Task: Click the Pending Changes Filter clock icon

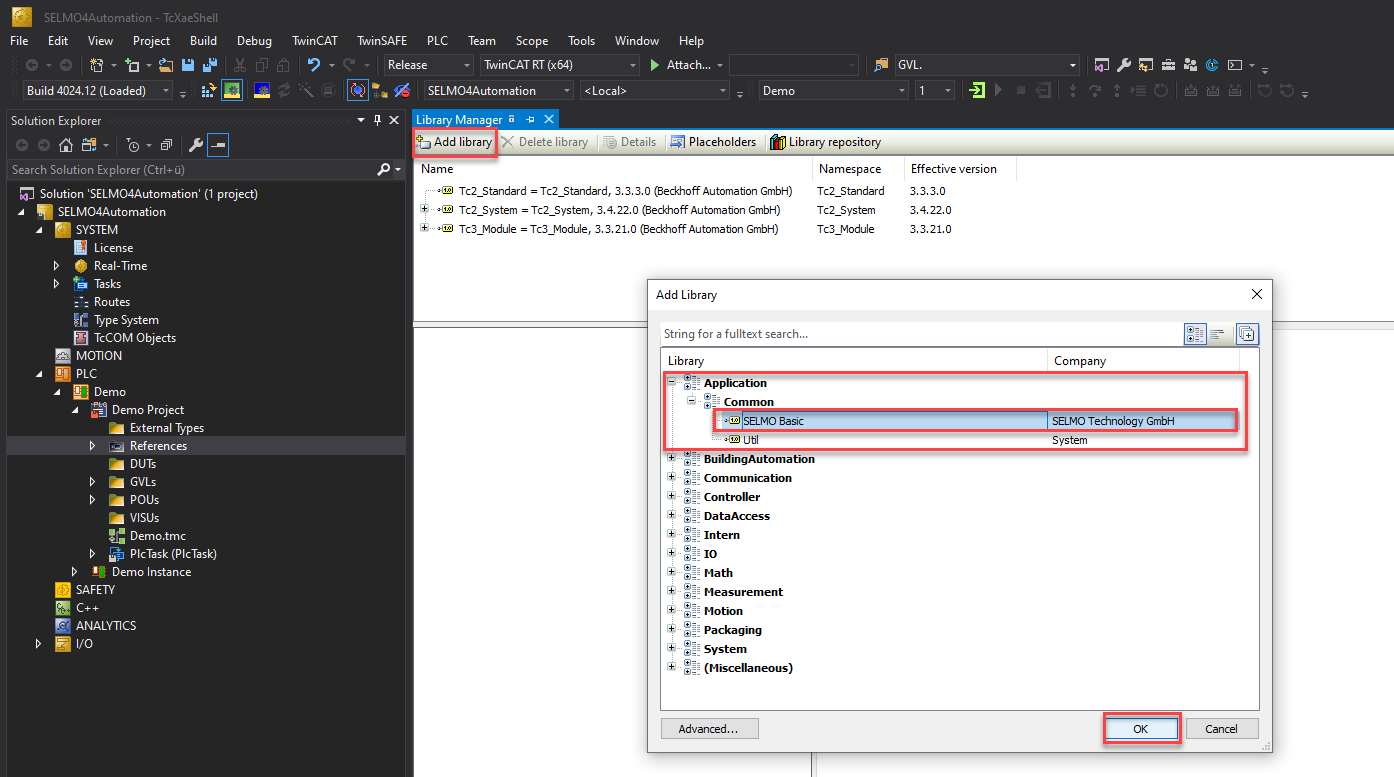Action: tap(133, 146)
